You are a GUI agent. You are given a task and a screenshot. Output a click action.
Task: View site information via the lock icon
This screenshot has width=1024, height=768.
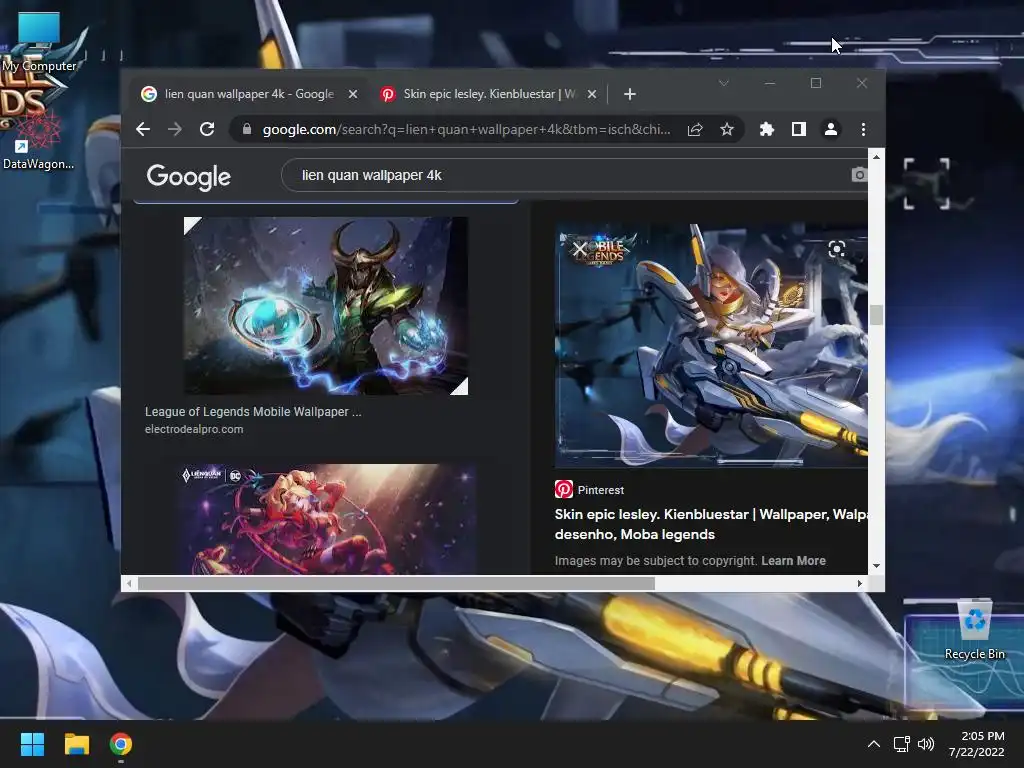[x=247, y=129]
